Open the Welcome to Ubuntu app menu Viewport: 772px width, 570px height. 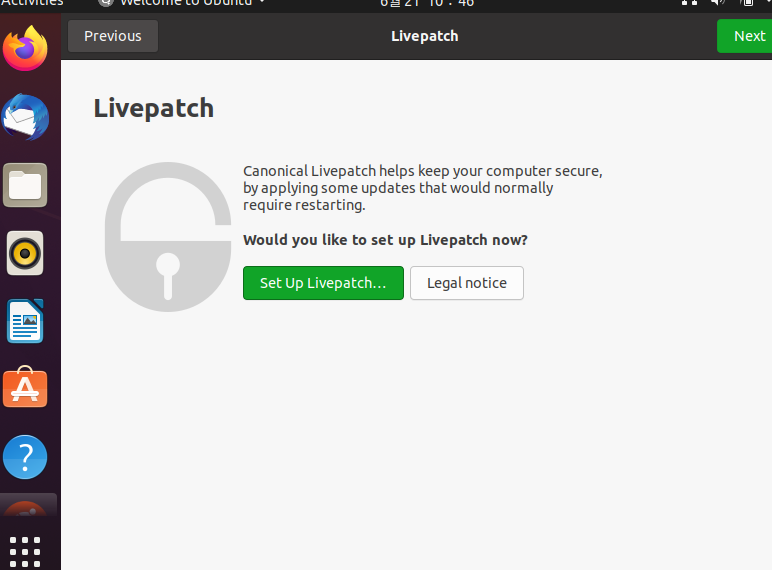pos(182,3)
